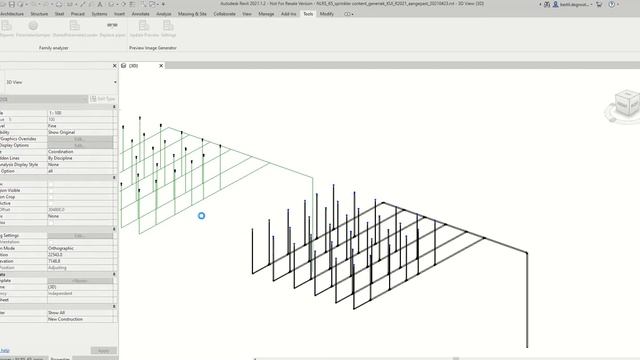640x360 pixels.
Task: Open the Properties help link
Action: 4,351
